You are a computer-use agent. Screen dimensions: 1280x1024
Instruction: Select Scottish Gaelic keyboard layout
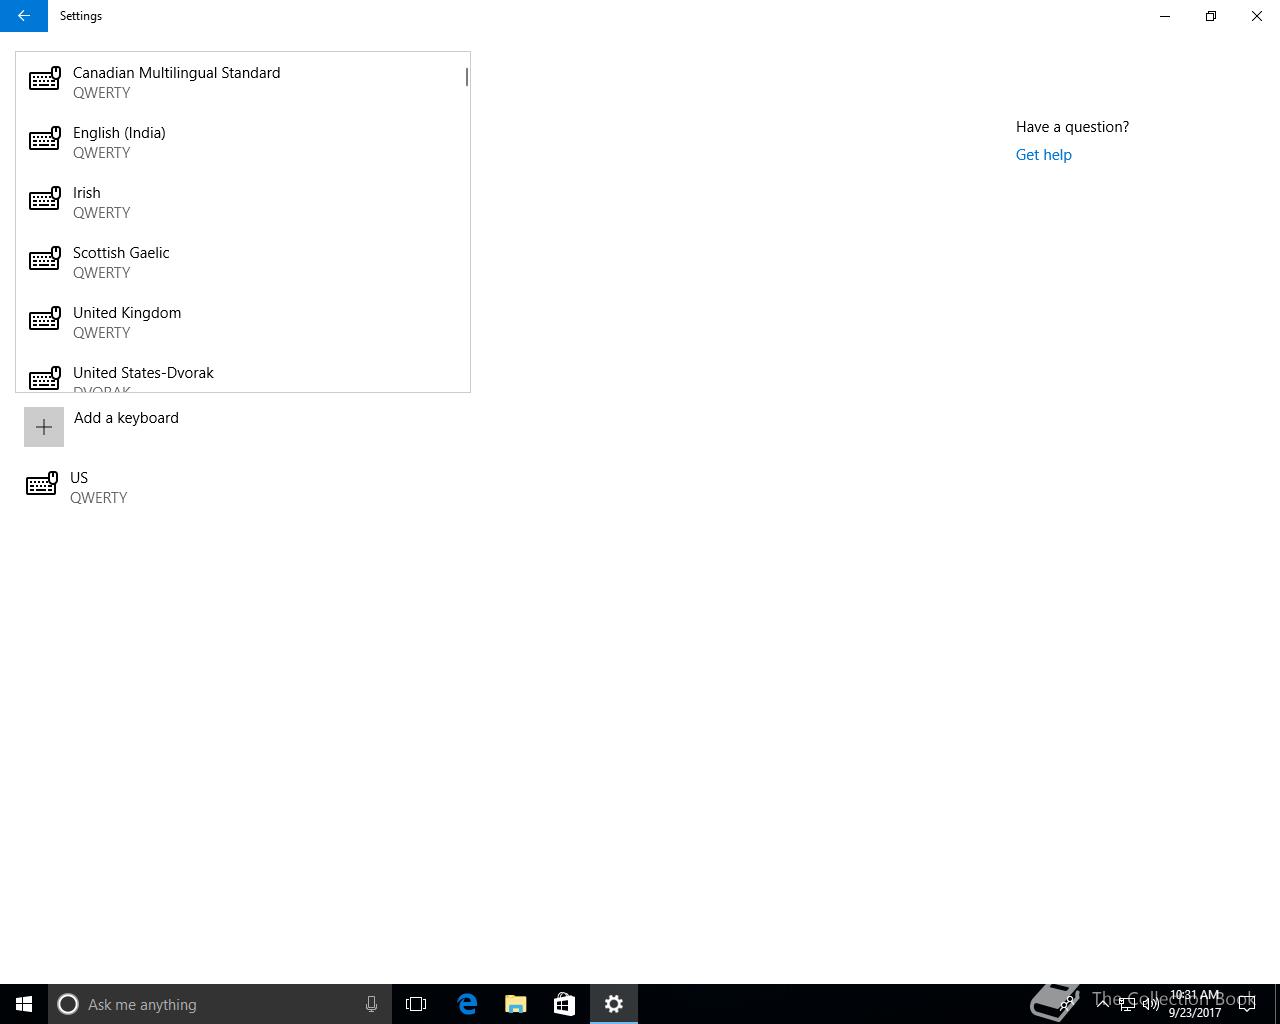coord(243,262)
